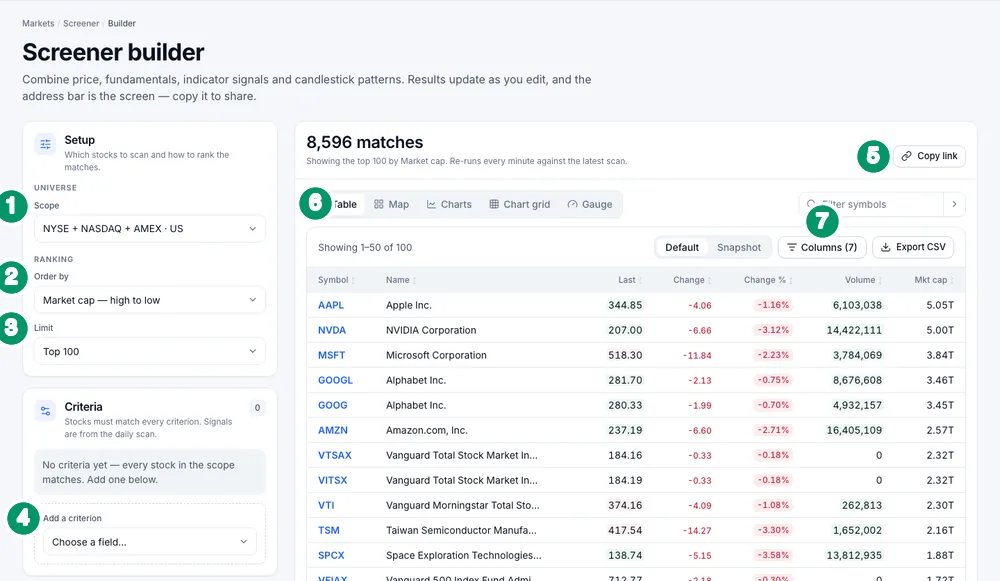Focus the Filter symbols search field
This screenshot has width=1000, height=581.
coord(871,205)
